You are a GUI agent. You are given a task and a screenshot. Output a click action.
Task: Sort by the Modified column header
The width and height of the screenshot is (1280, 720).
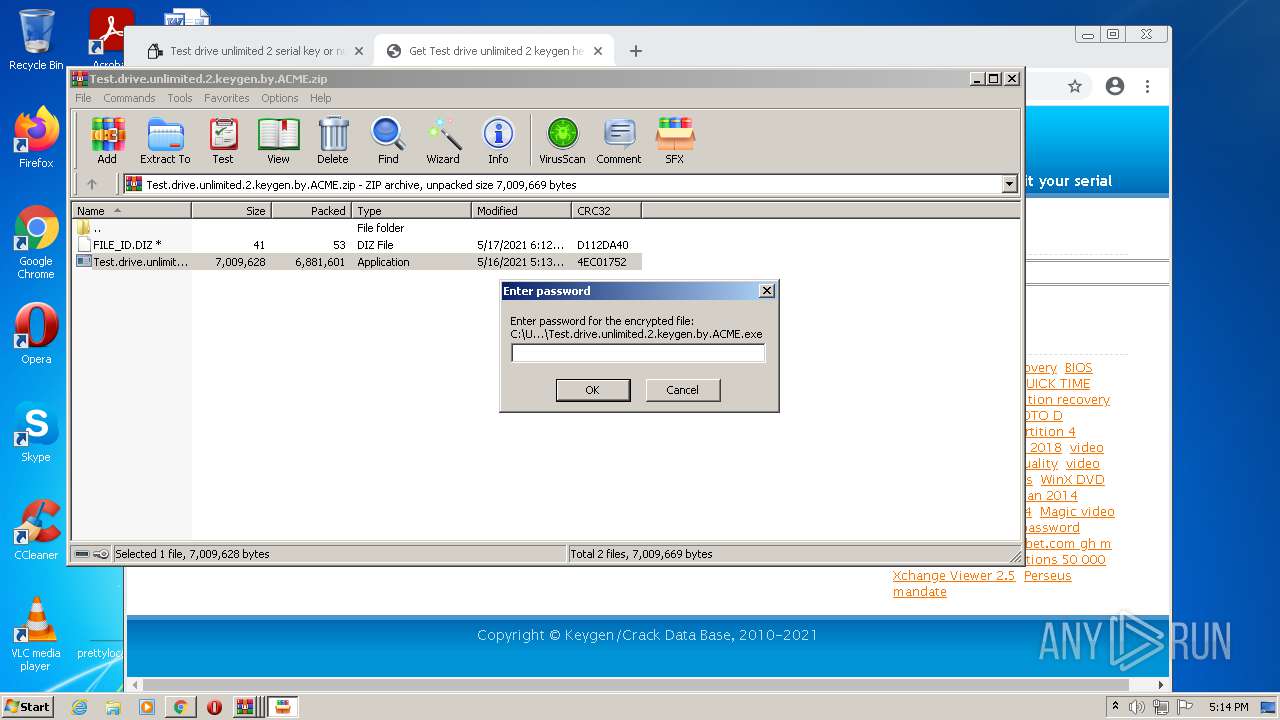[521, 211]
